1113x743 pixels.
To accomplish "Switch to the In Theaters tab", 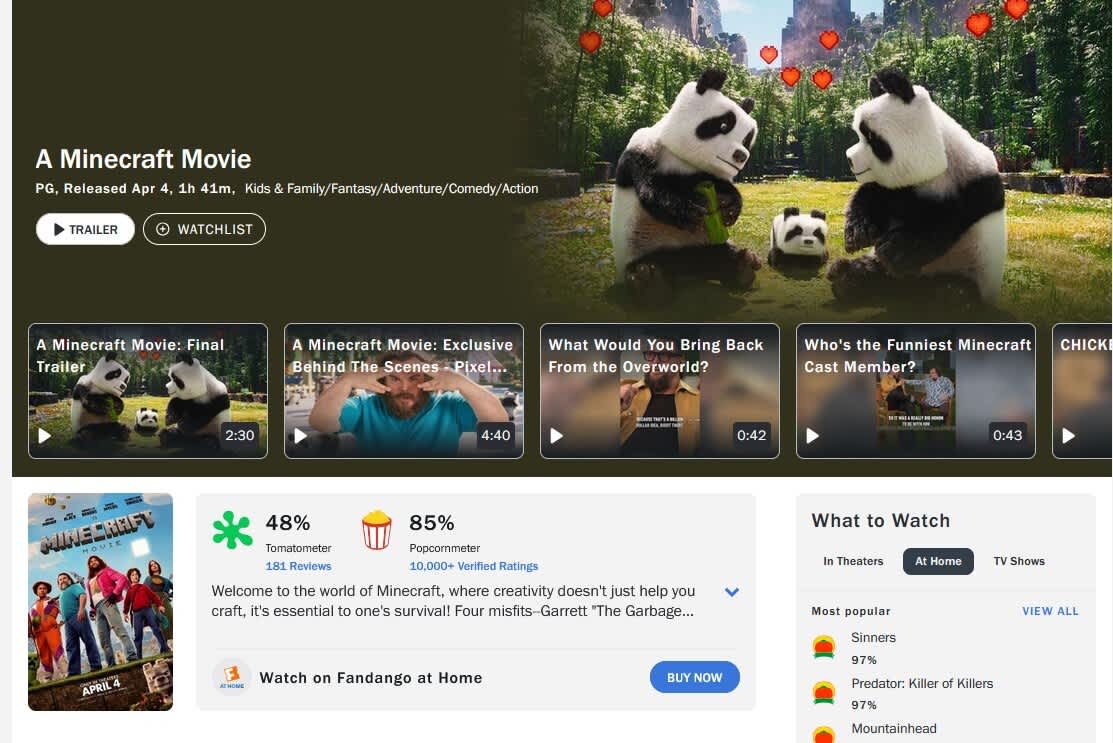I will click(853, 561).
